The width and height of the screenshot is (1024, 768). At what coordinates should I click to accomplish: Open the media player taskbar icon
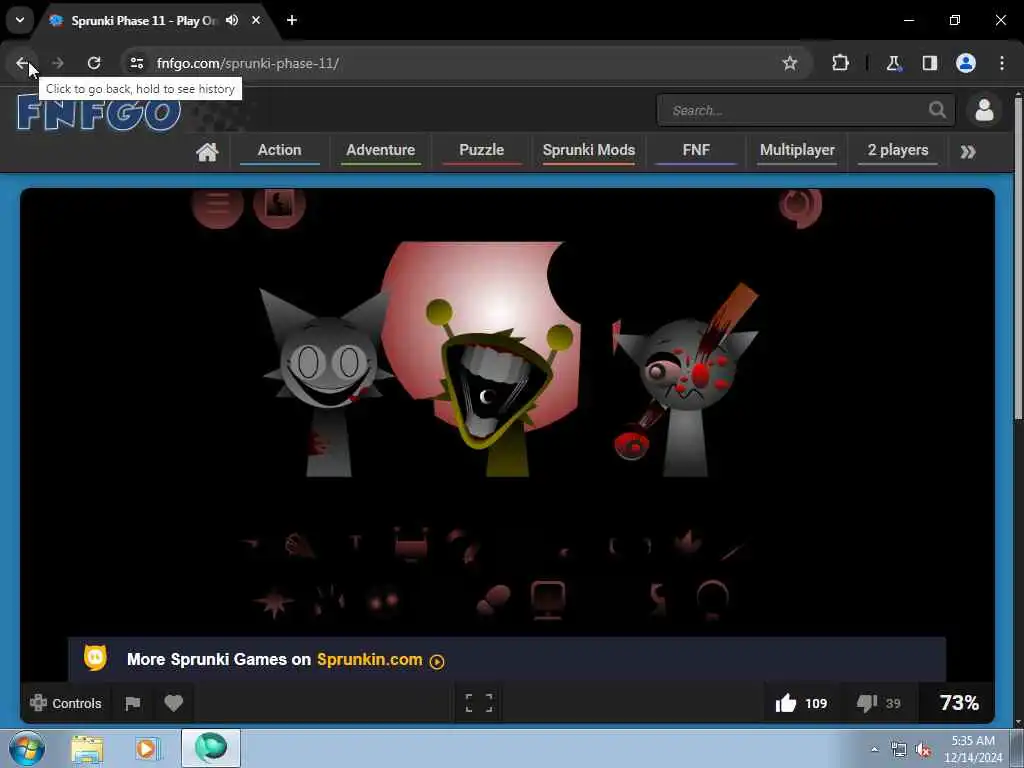148,748
